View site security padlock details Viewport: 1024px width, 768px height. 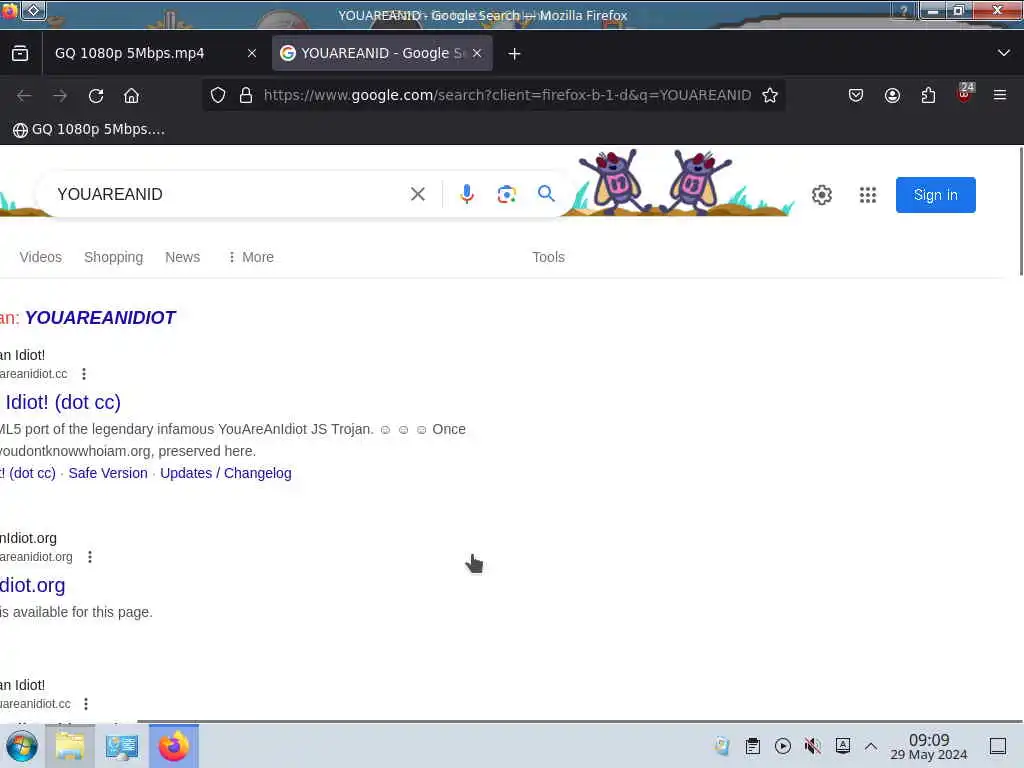246,95
